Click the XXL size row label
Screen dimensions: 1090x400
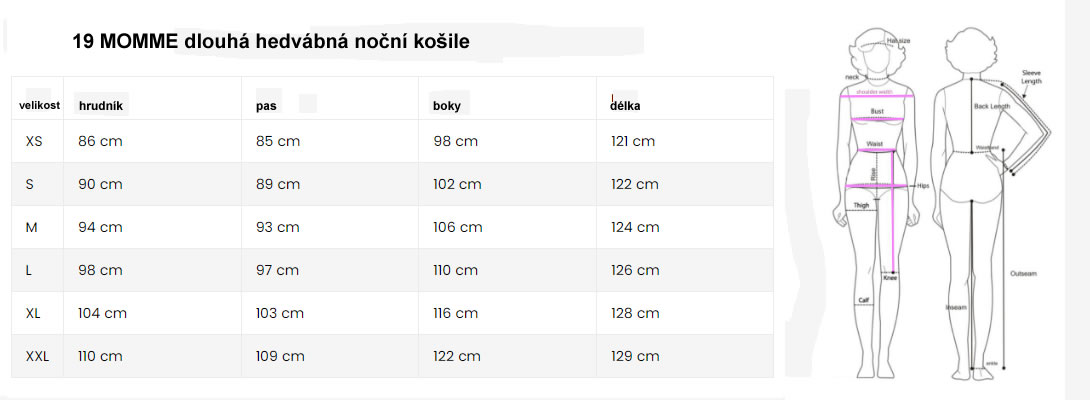pos(38,356)
